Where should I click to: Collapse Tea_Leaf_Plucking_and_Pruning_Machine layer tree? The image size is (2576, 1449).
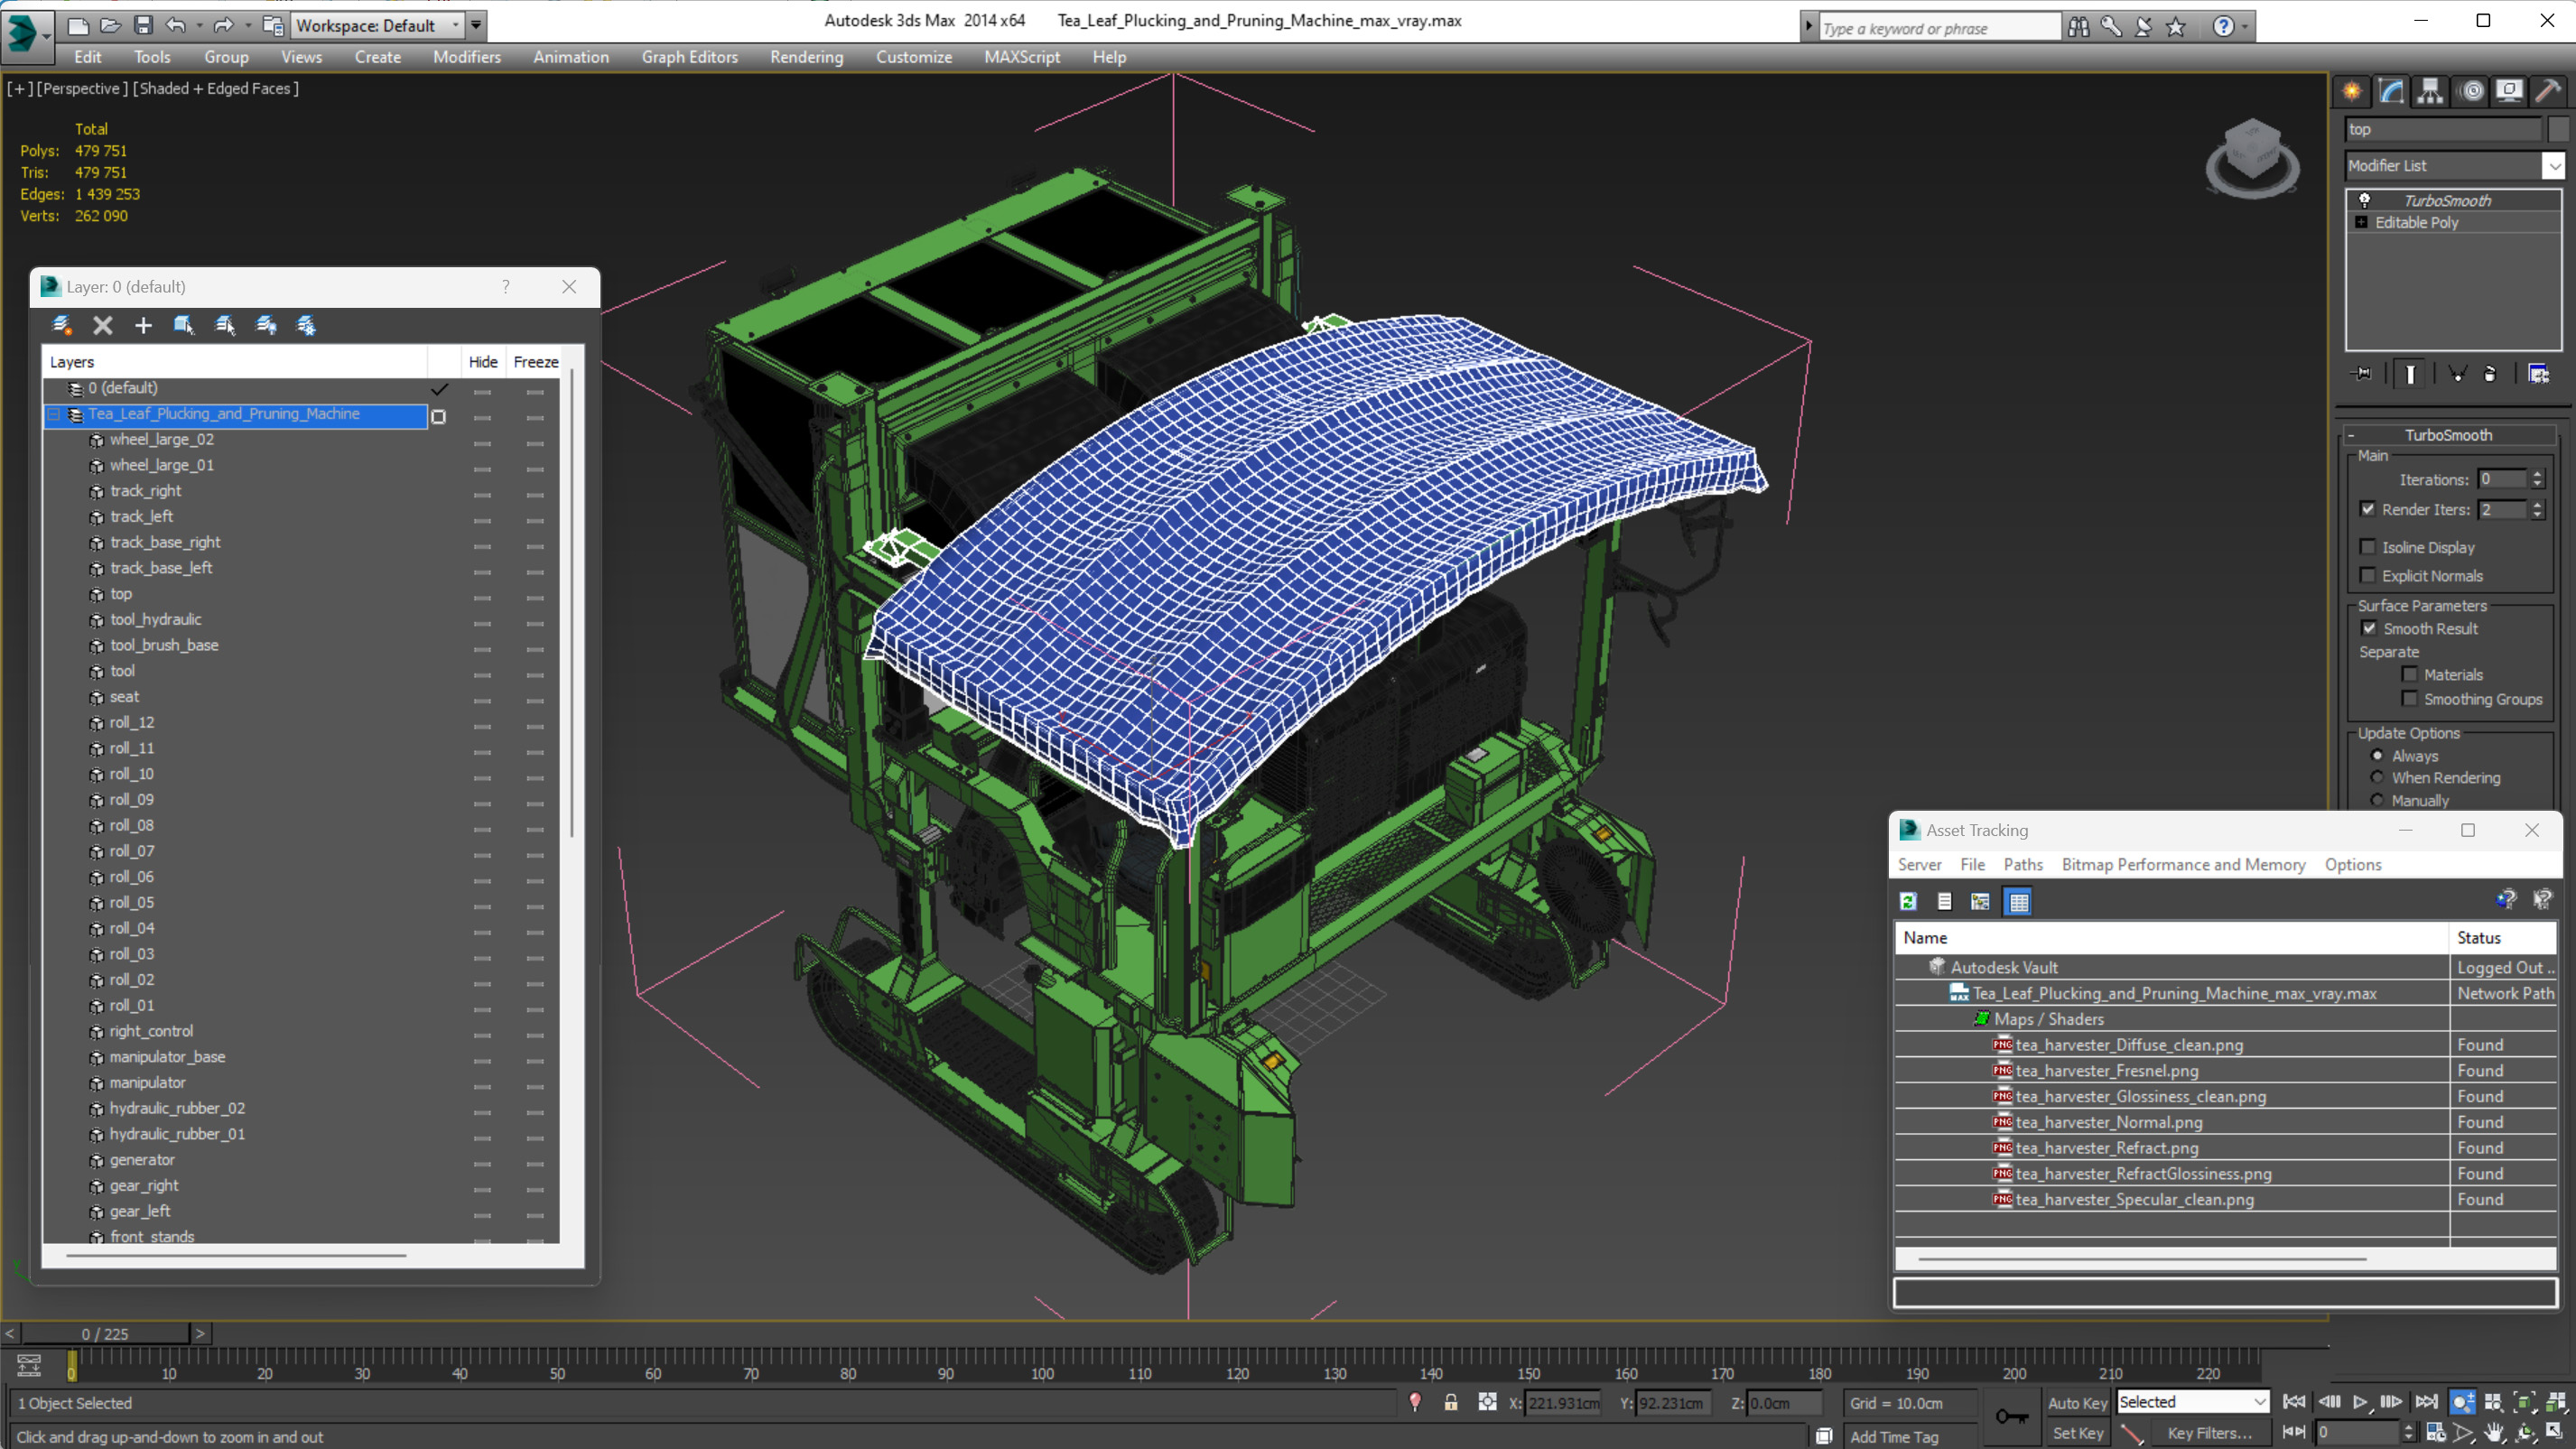[x=54, y=414]
